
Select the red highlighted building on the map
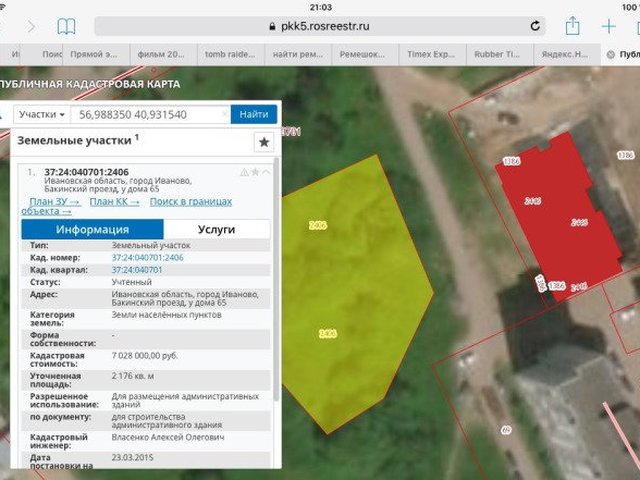[560, 216]
